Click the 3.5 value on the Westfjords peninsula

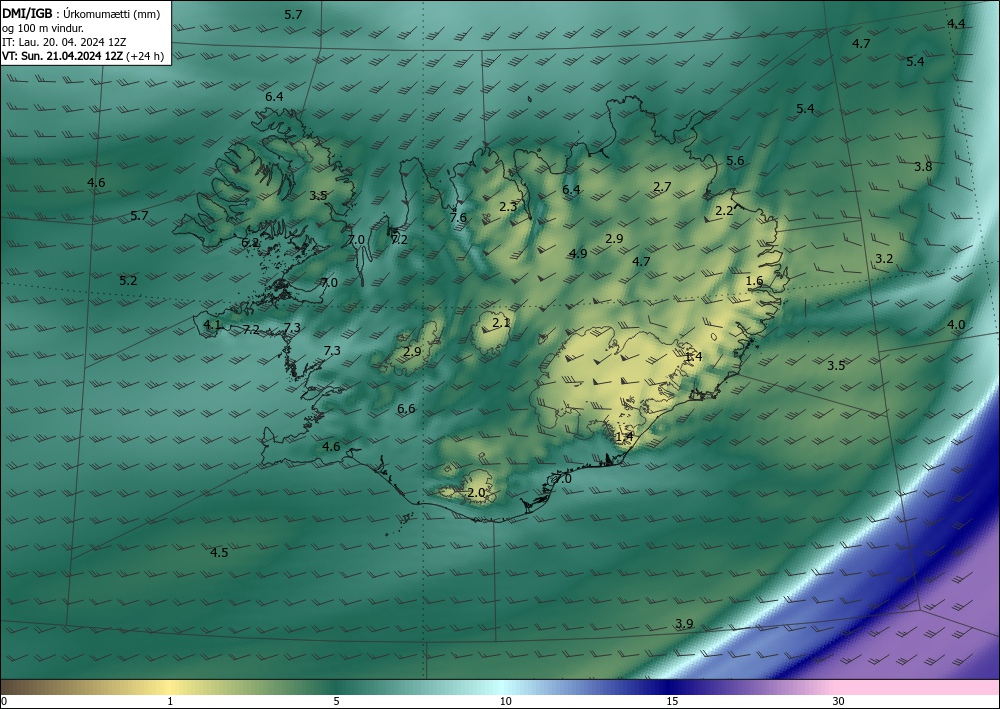click(x=318, y=196)
